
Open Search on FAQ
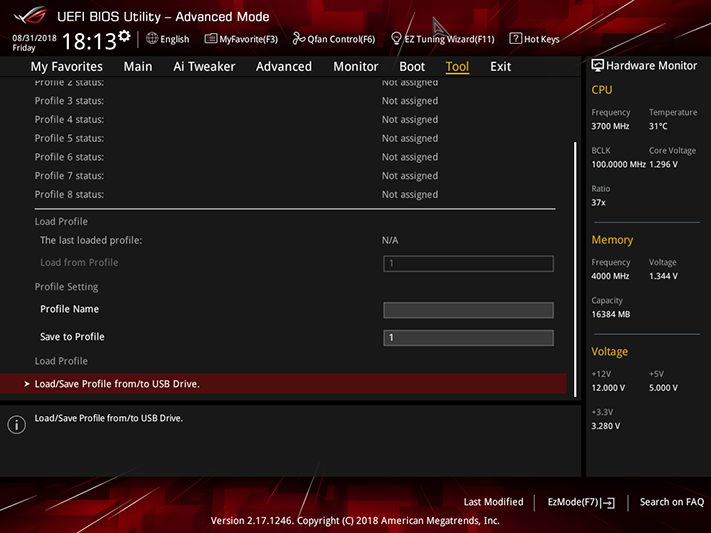coord(672,502)
